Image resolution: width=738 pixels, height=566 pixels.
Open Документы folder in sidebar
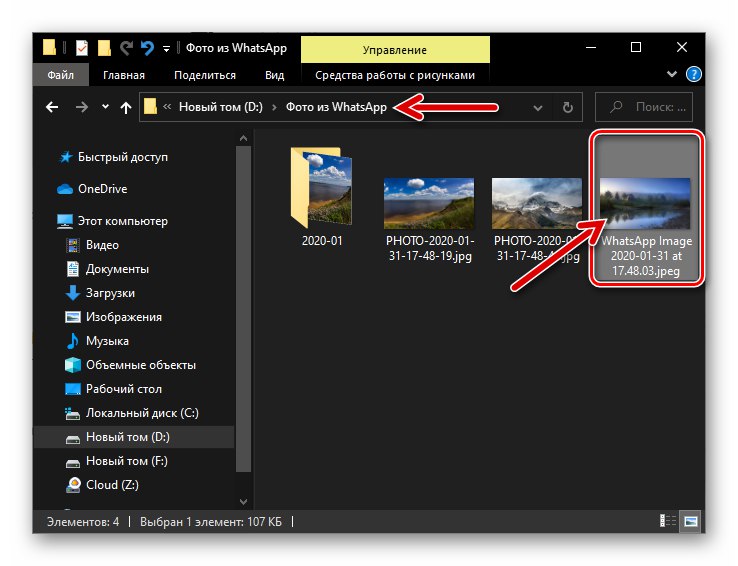point(117,269)
